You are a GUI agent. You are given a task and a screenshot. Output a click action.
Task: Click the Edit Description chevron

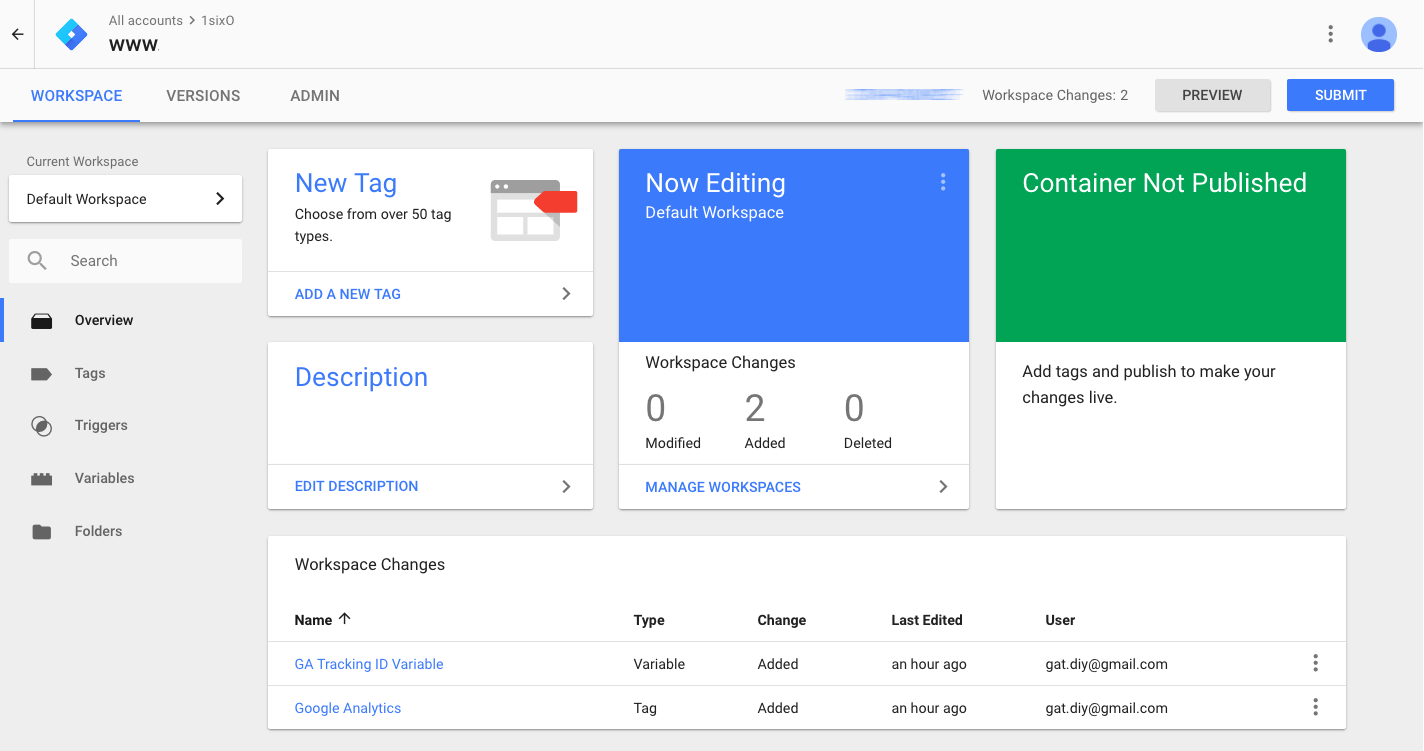coord(566,486)
